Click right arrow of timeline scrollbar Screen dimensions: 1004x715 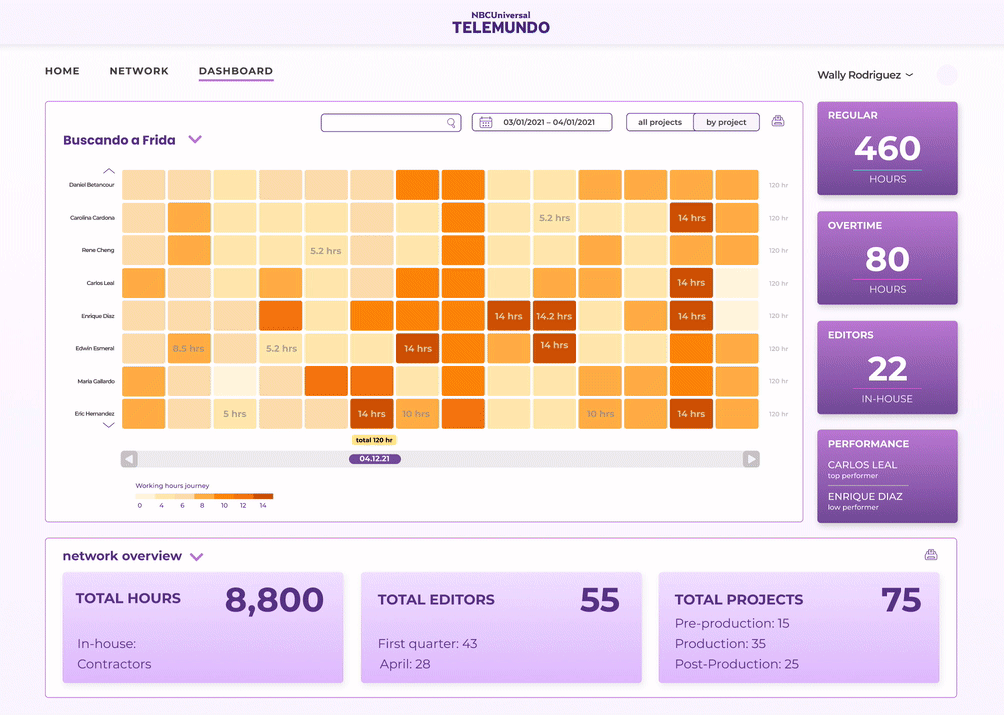coord(751,459)
